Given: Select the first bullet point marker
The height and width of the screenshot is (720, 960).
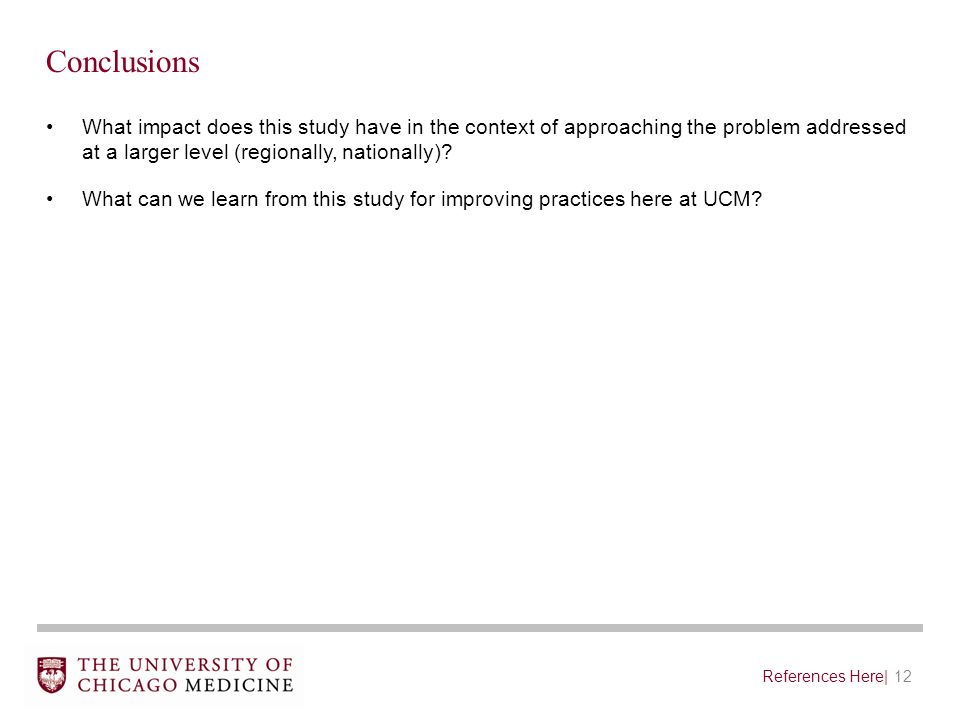Looking at the screenshot, I should tap(50, 127).
